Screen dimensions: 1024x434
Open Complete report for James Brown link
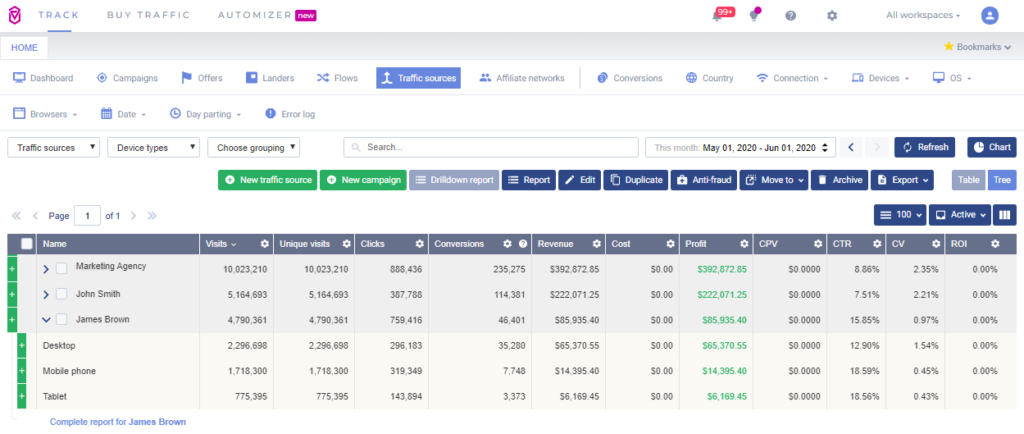tap(117, 422)
